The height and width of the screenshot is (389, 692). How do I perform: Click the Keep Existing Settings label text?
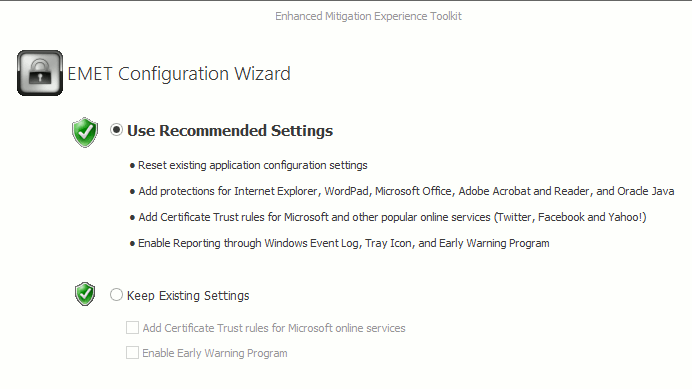(x=188, y=295)
